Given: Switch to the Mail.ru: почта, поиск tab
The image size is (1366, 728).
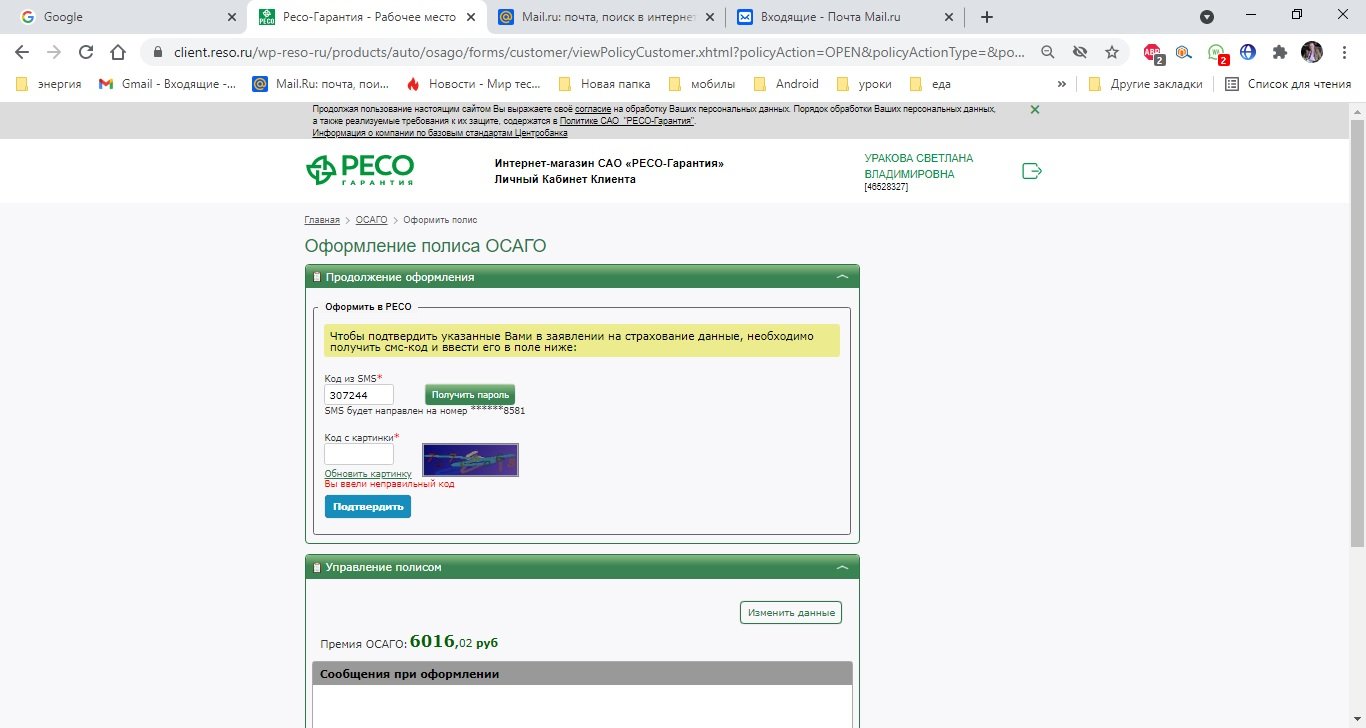Looking at the screenshot, I should pos(606,17).
